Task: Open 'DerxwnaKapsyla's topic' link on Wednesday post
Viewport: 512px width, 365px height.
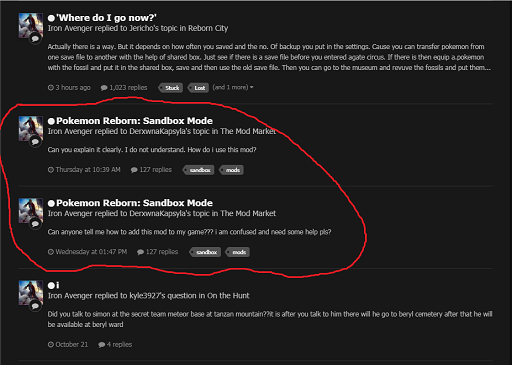Action: (x=168, y=213)
